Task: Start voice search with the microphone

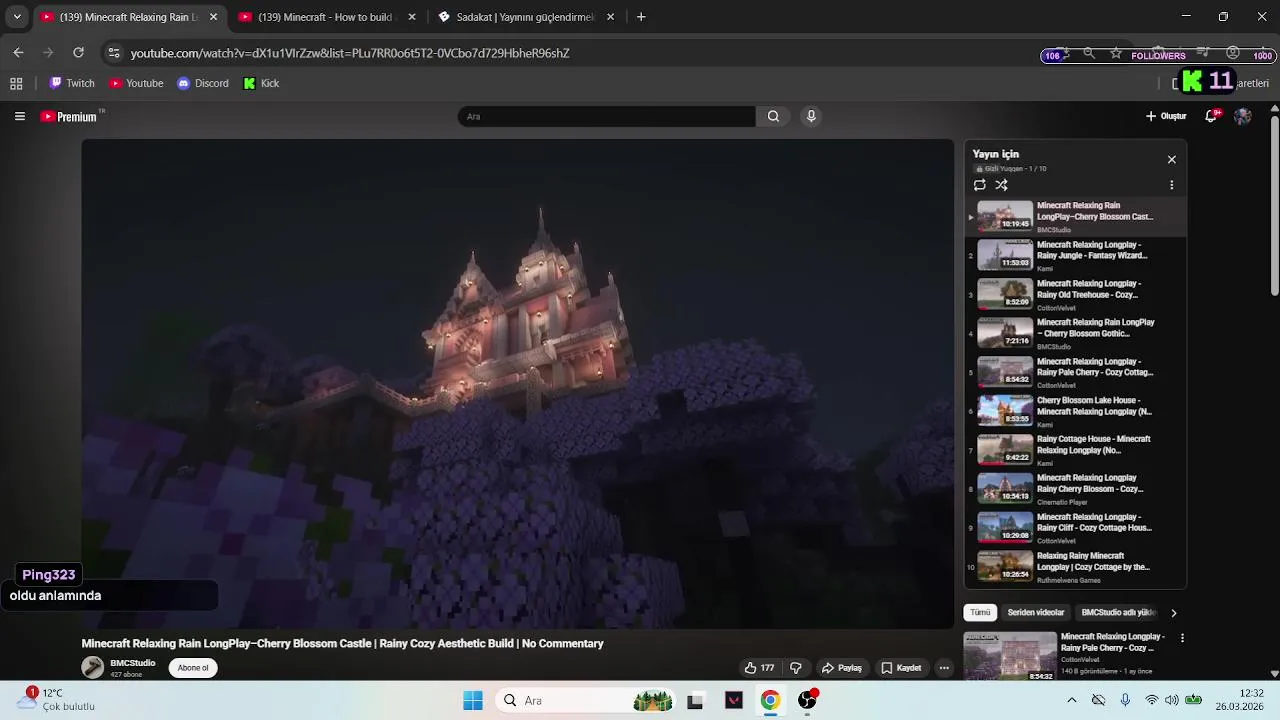Action: tap(811, 116)
